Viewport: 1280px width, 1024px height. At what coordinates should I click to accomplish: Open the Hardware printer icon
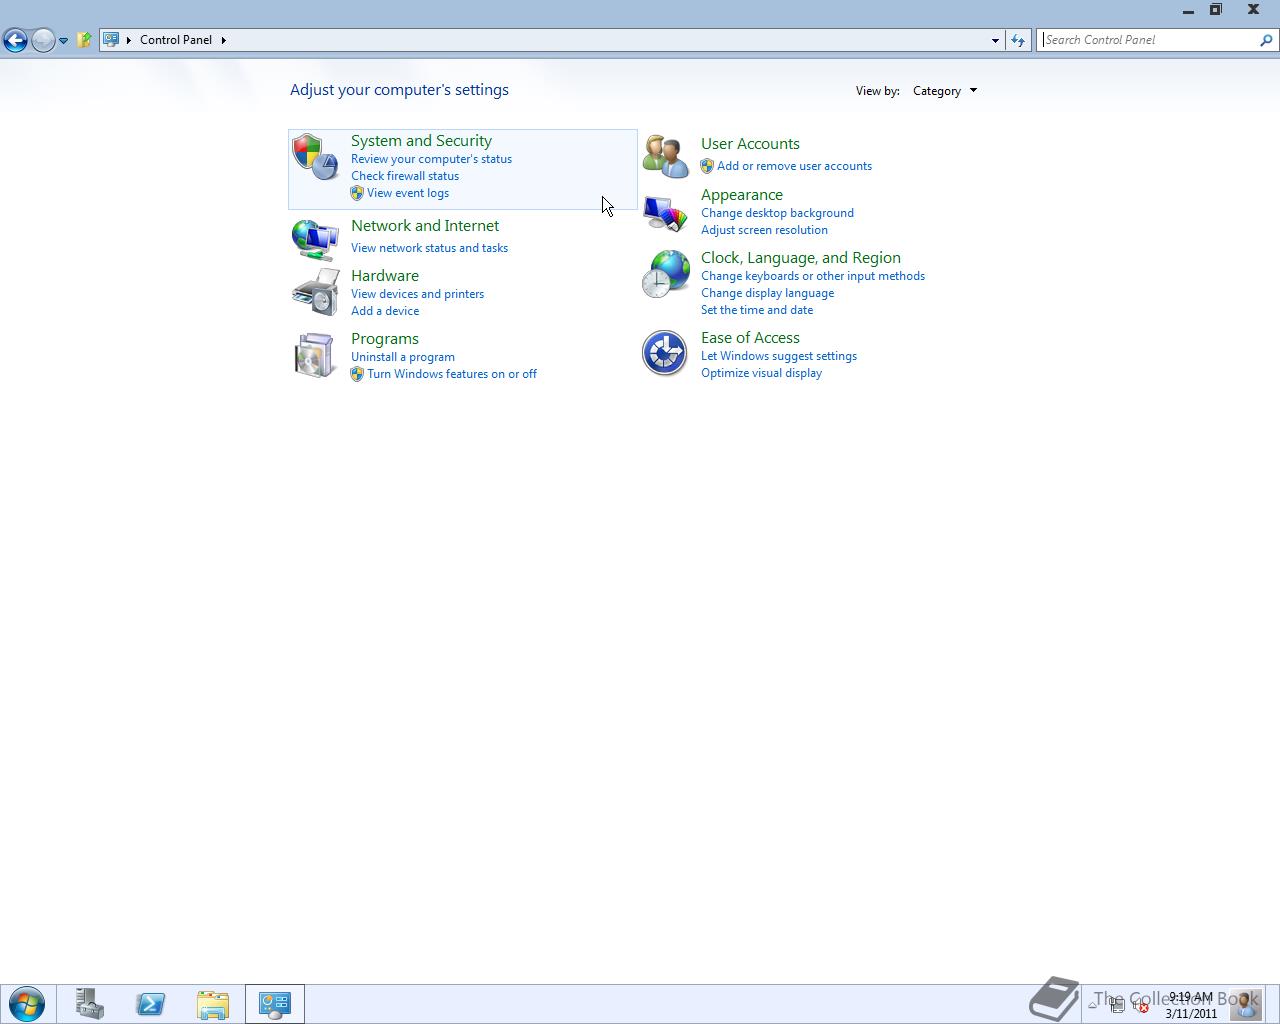click(x=315, y=292)
